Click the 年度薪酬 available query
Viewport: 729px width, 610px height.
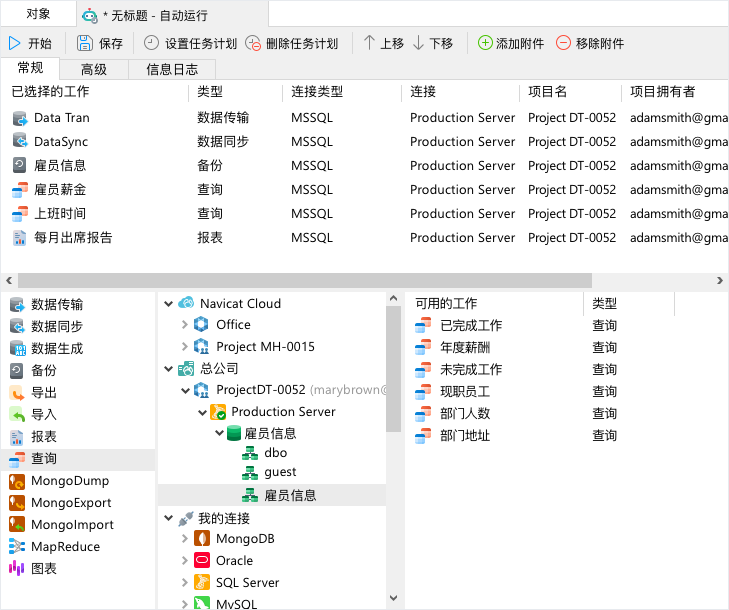coord(470,348)
